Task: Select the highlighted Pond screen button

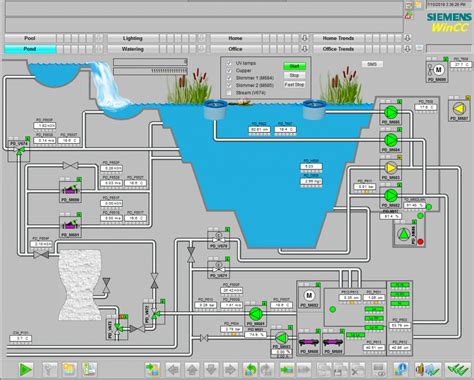Action: (30, 49)
